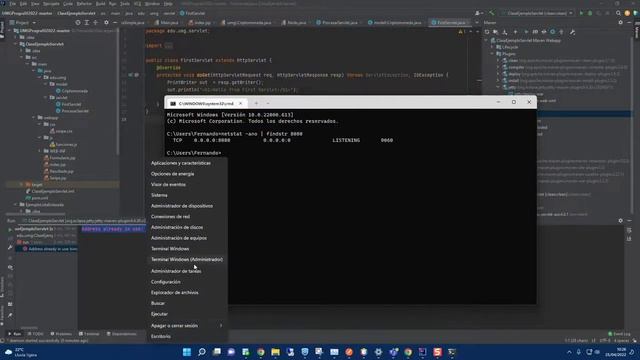The width and height of the screenshot is (640, 360).
Task: Open index.jsp editor tab
Action: (200, 22)
